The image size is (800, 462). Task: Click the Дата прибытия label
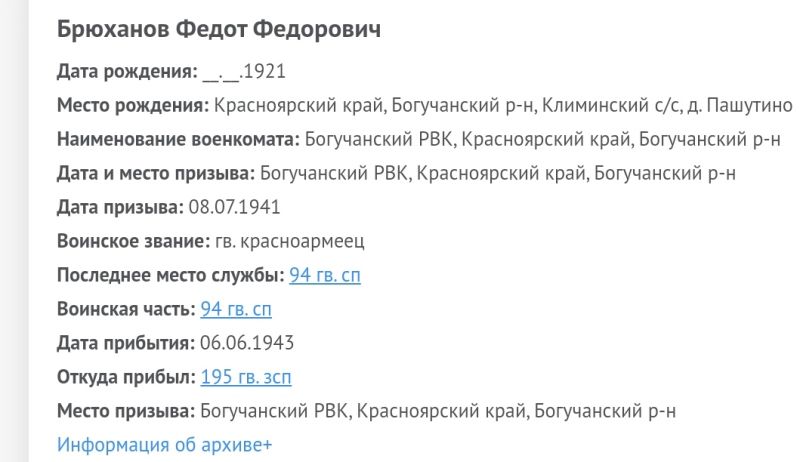coord(126,343)
